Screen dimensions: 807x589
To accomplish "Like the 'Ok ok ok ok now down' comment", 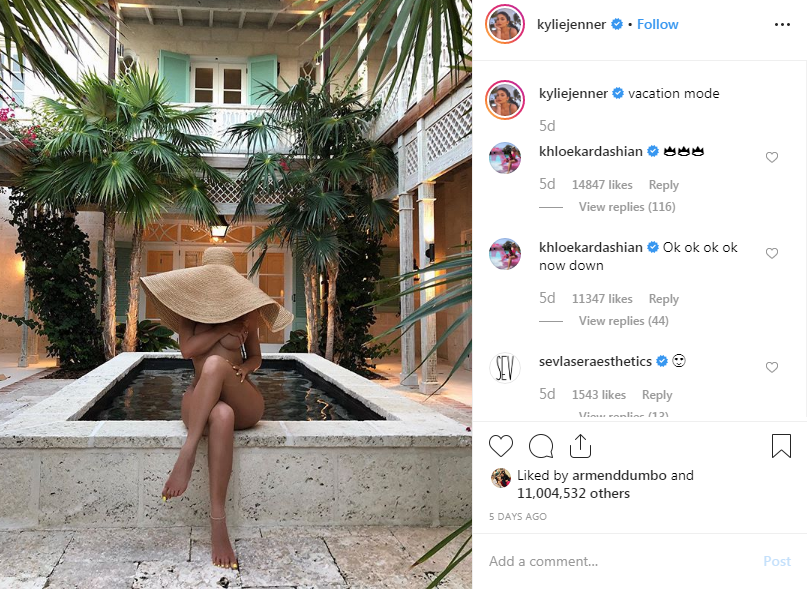I will [771, 253].
